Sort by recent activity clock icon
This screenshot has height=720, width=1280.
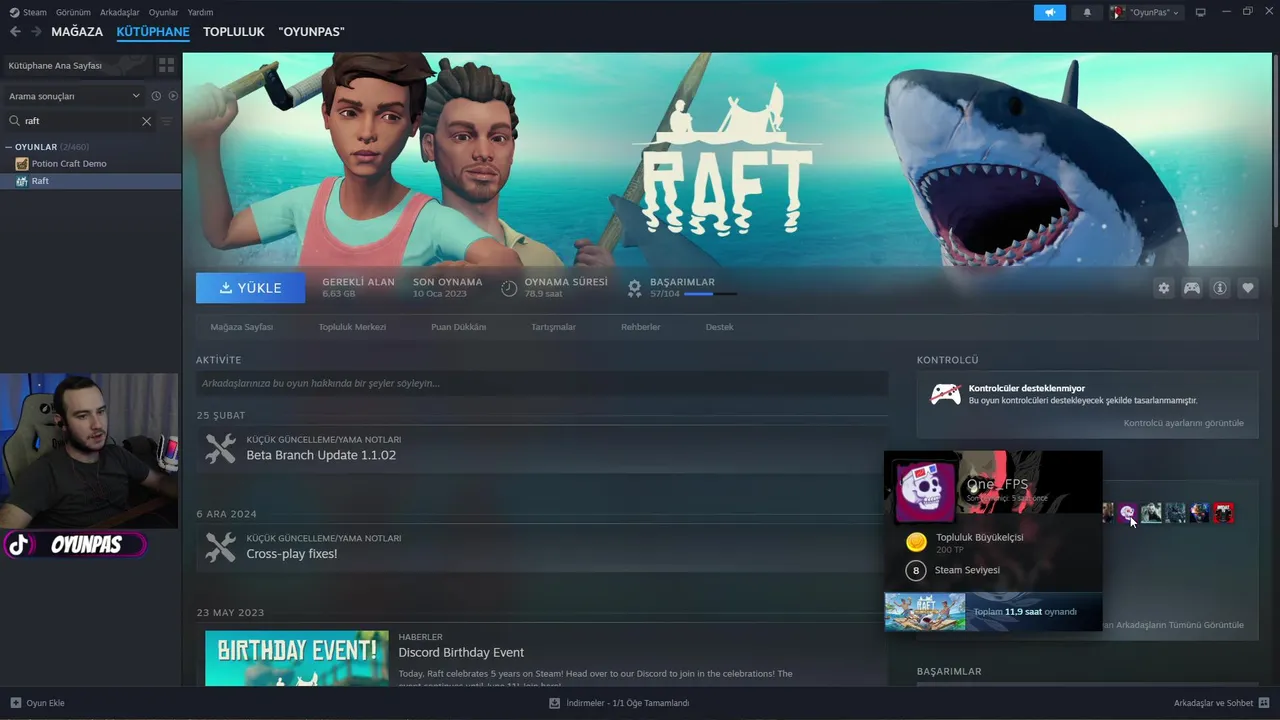coord(156,96)
